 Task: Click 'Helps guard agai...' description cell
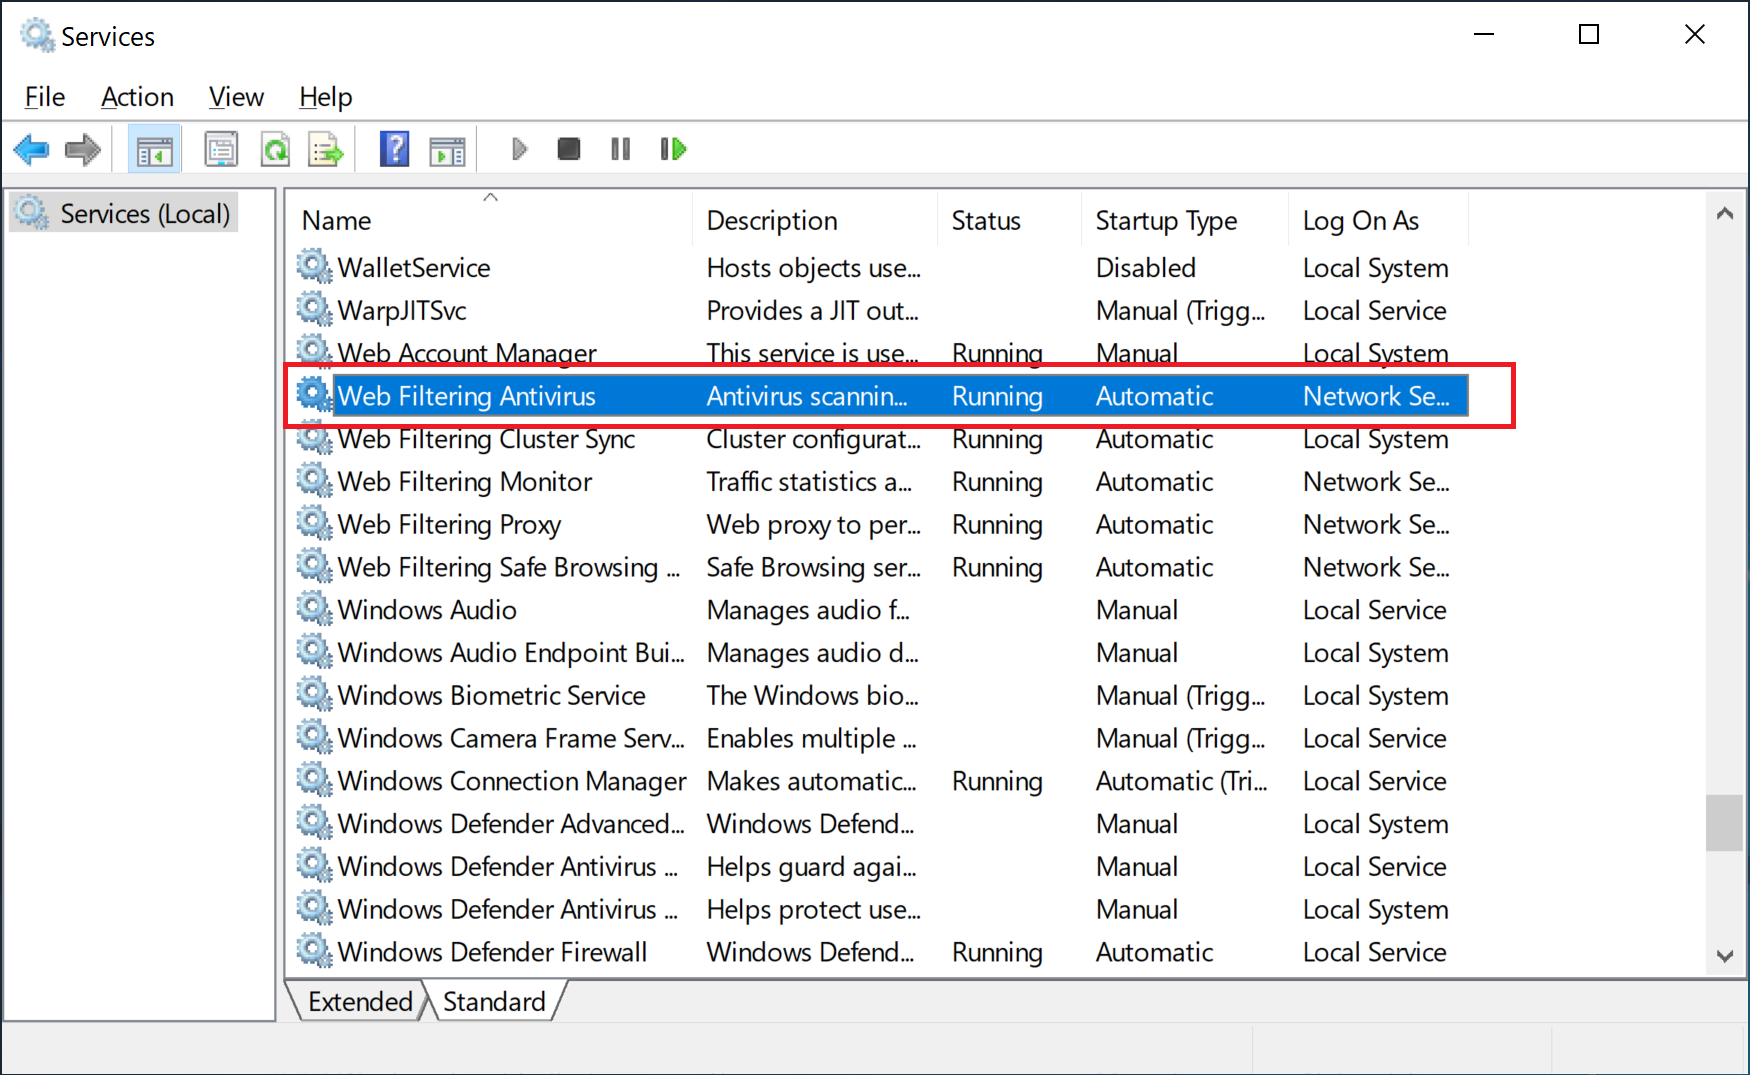point(811,867)
